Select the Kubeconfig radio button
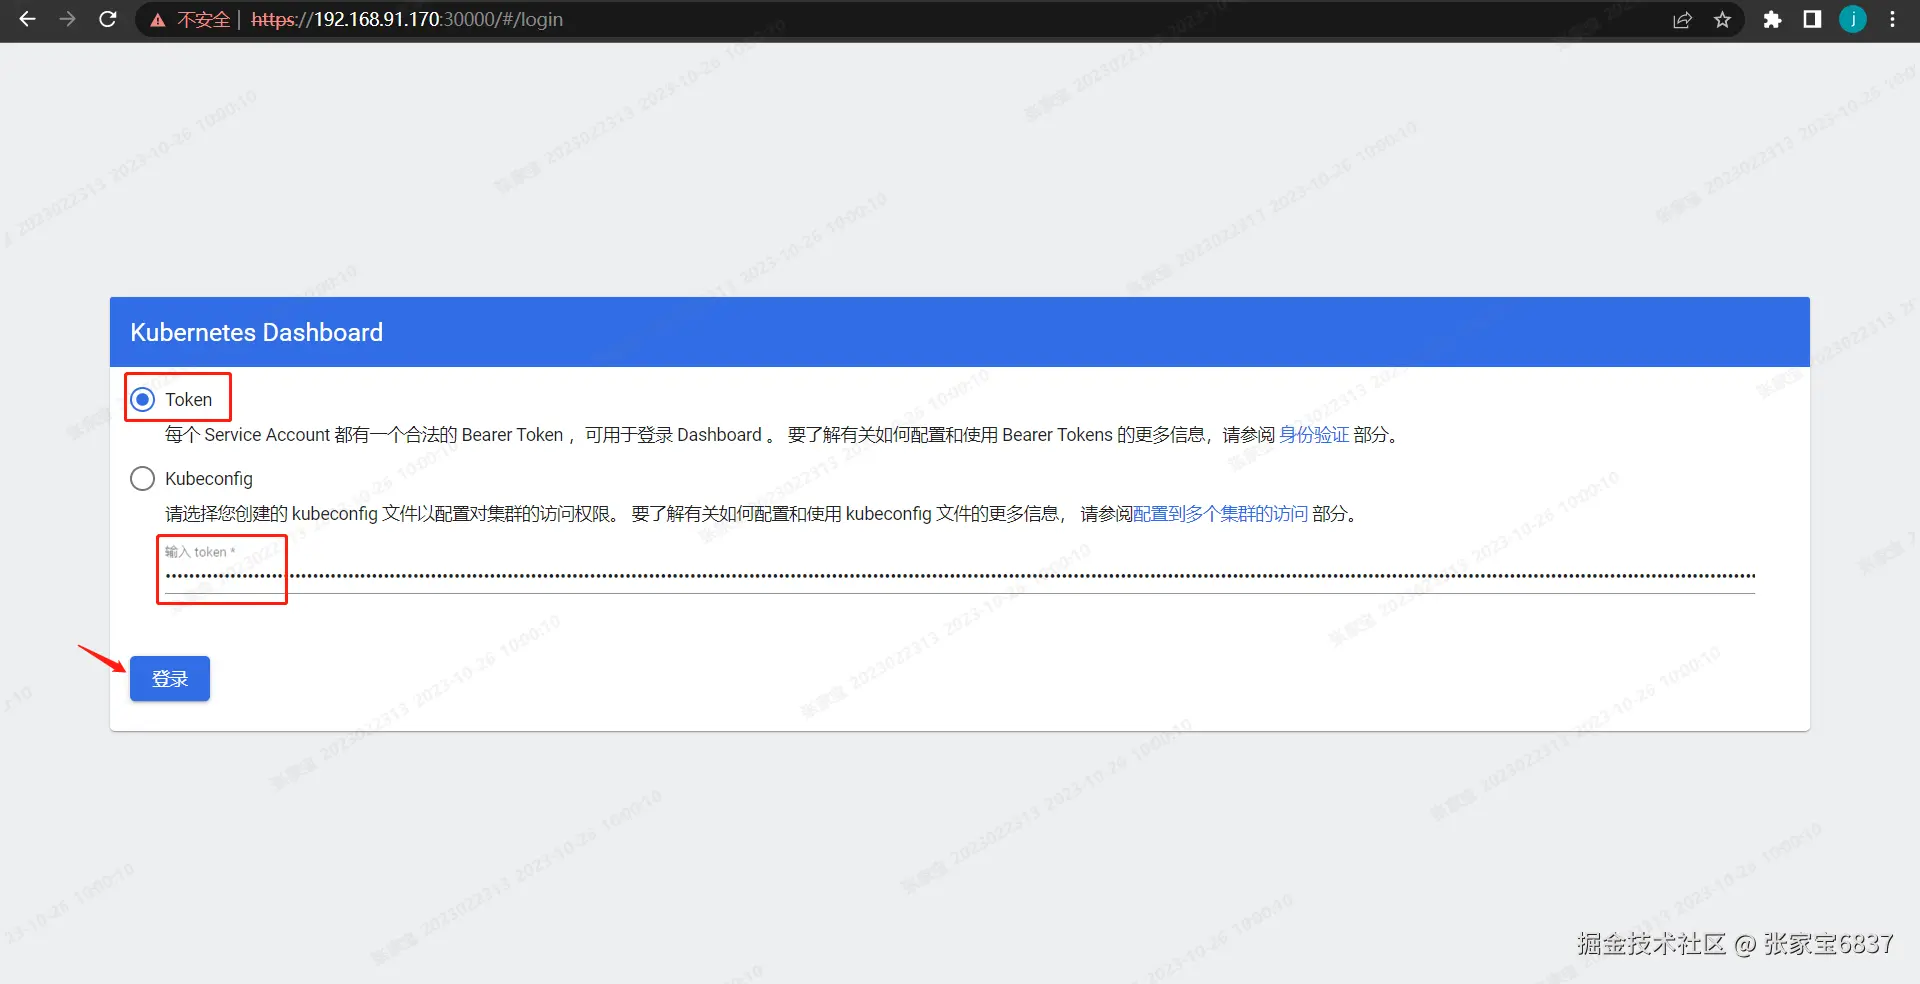This screenshot has width=1920, height=984. point(143,479)
